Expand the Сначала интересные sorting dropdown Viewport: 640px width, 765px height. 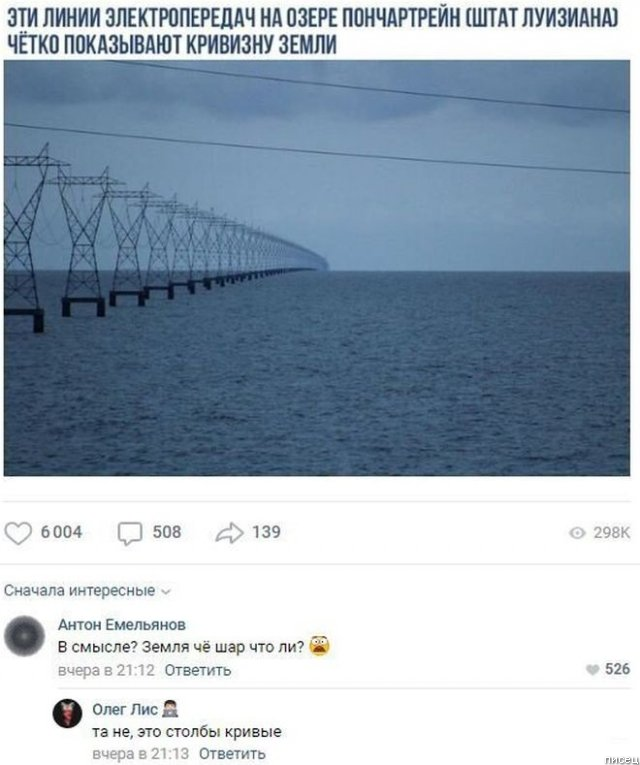coord(87,590)
